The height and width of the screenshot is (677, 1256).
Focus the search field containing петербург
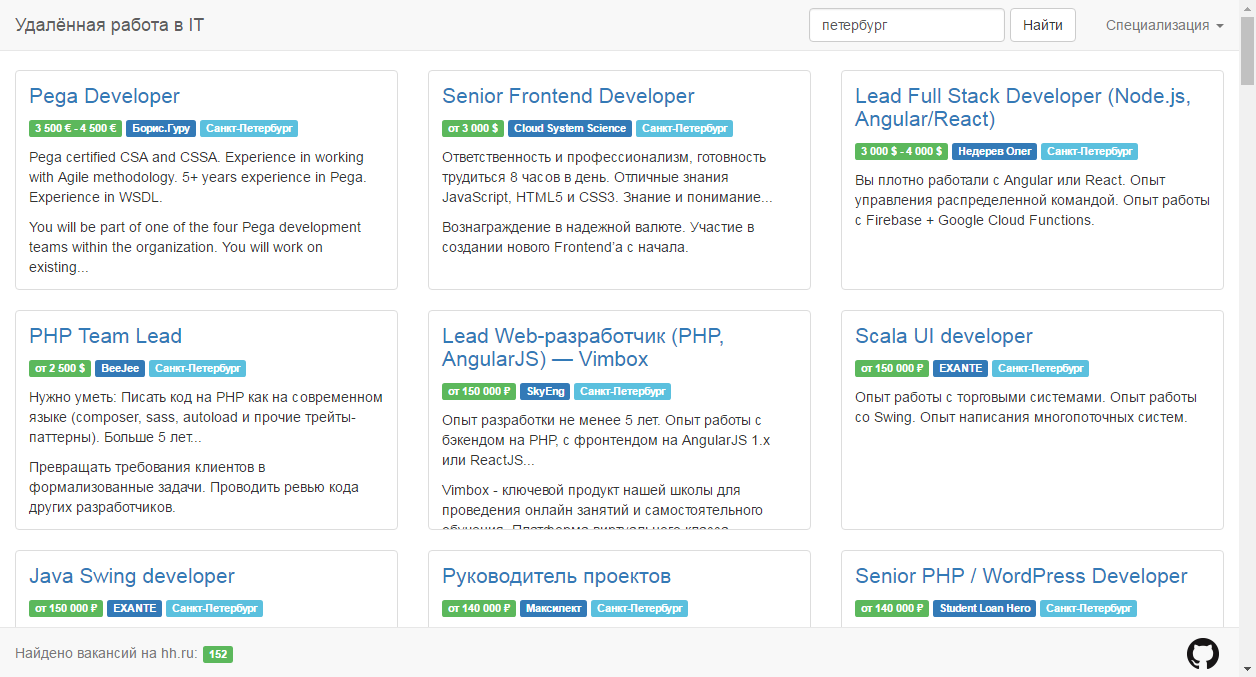(906, 25)
